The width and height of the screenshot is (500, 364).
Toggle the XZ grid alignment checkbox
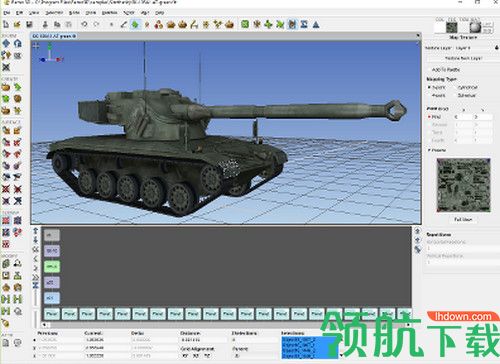[196, 356]
